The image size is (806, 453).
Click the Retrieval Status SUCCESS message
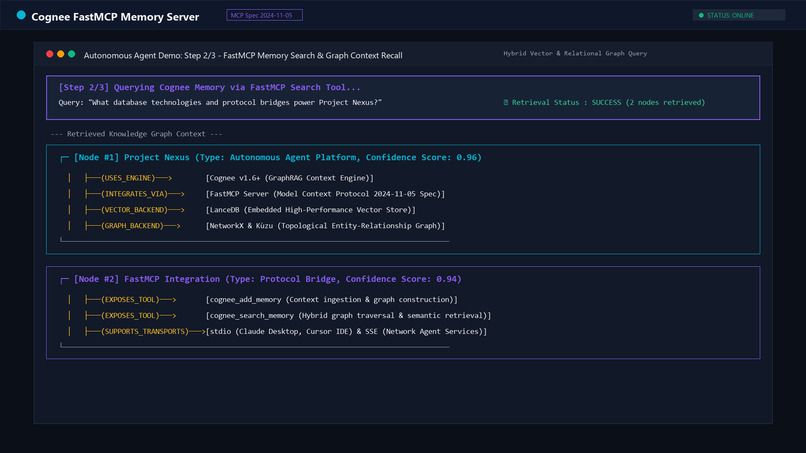[x=608, y=102]
